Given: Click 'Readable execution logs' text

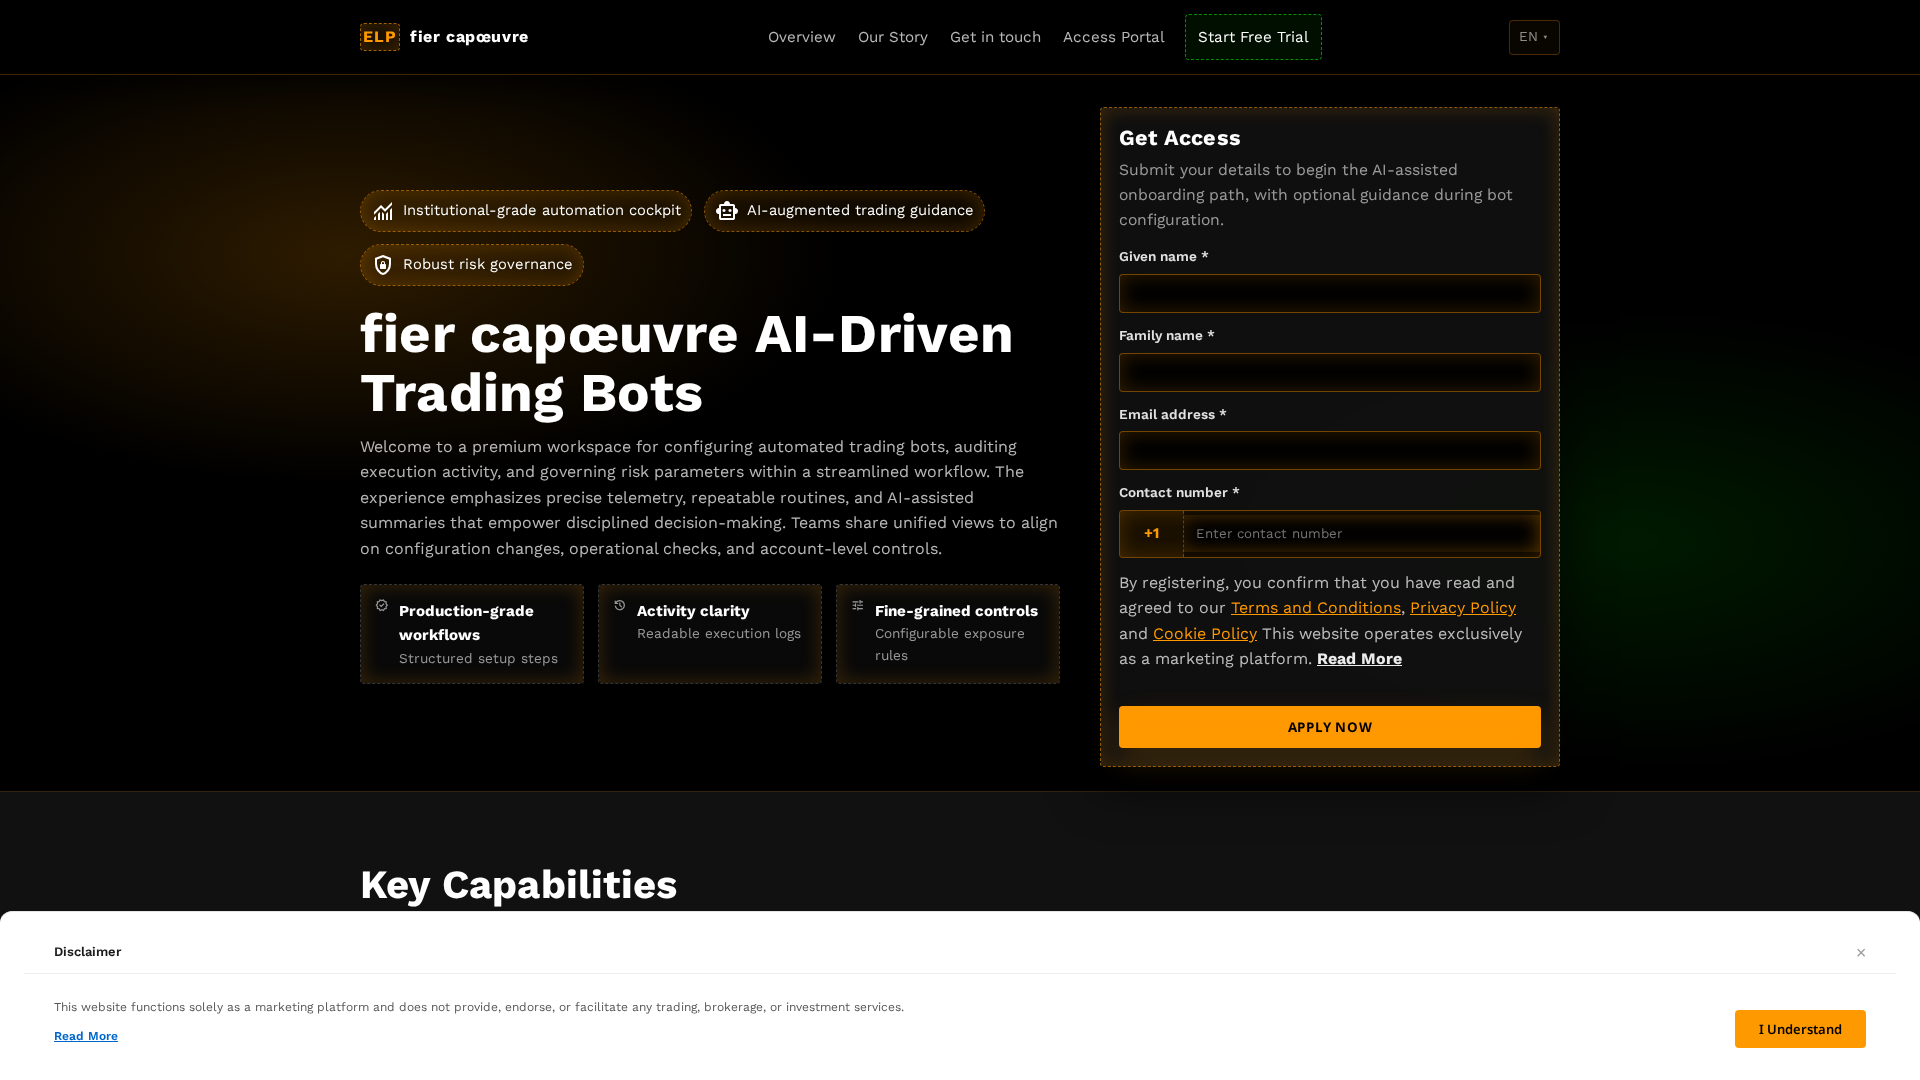Looking at the screenshot, I should (719, 634).
